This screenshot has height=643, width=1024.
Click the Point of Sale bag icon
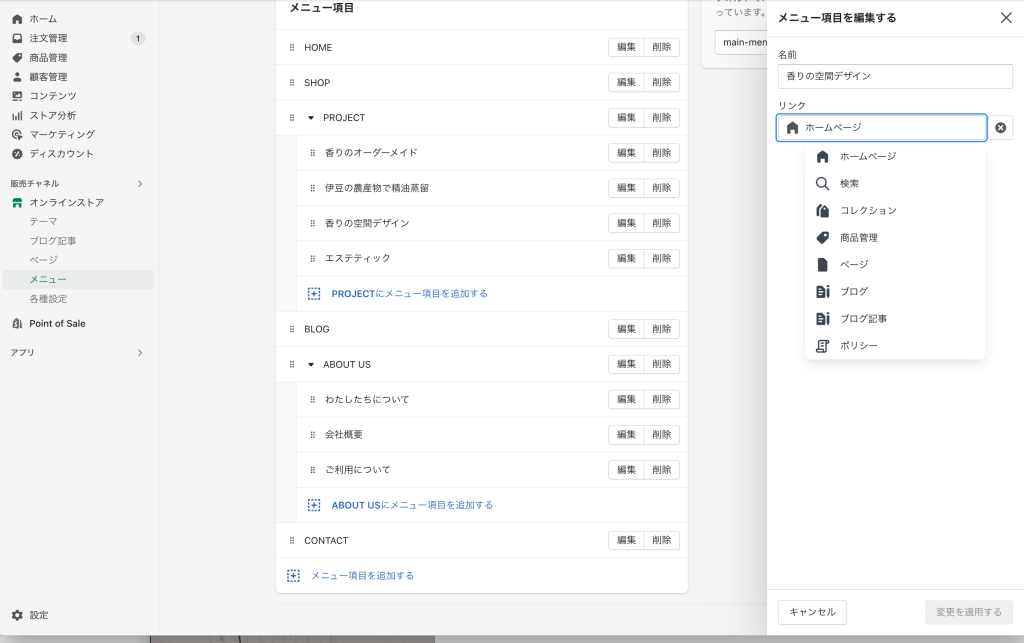point(17,324)
